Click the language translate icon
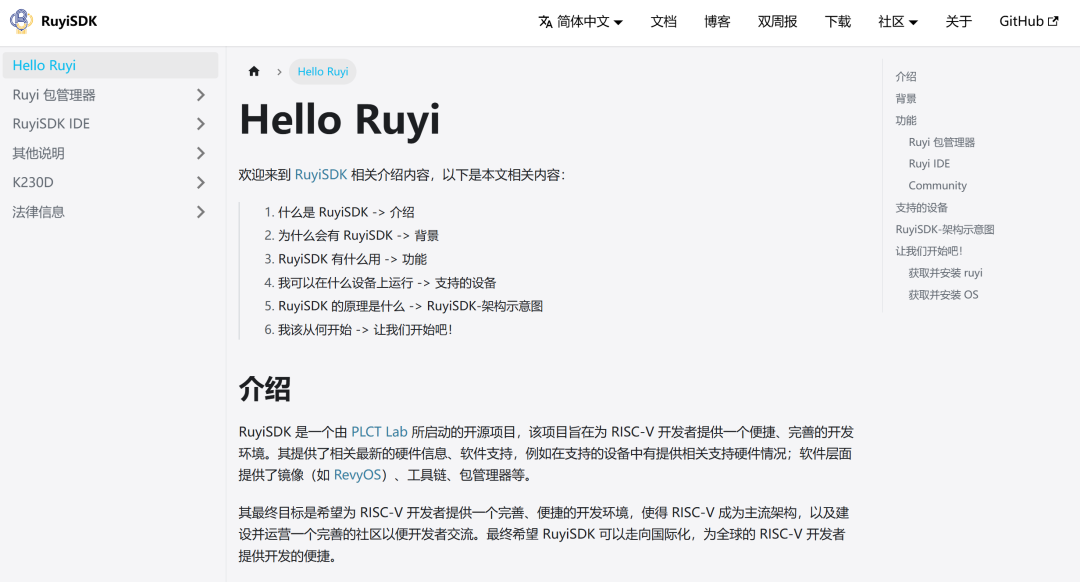The image size is (1080, 582). click(546, 22)
